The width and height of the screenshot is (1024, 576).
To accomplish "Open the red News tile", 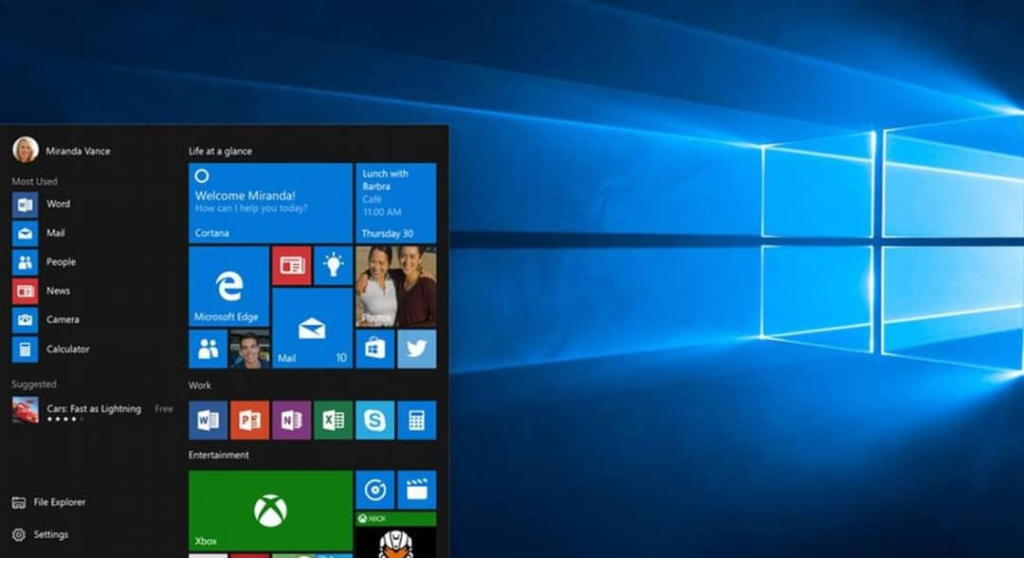I will [x=291, y=265].
